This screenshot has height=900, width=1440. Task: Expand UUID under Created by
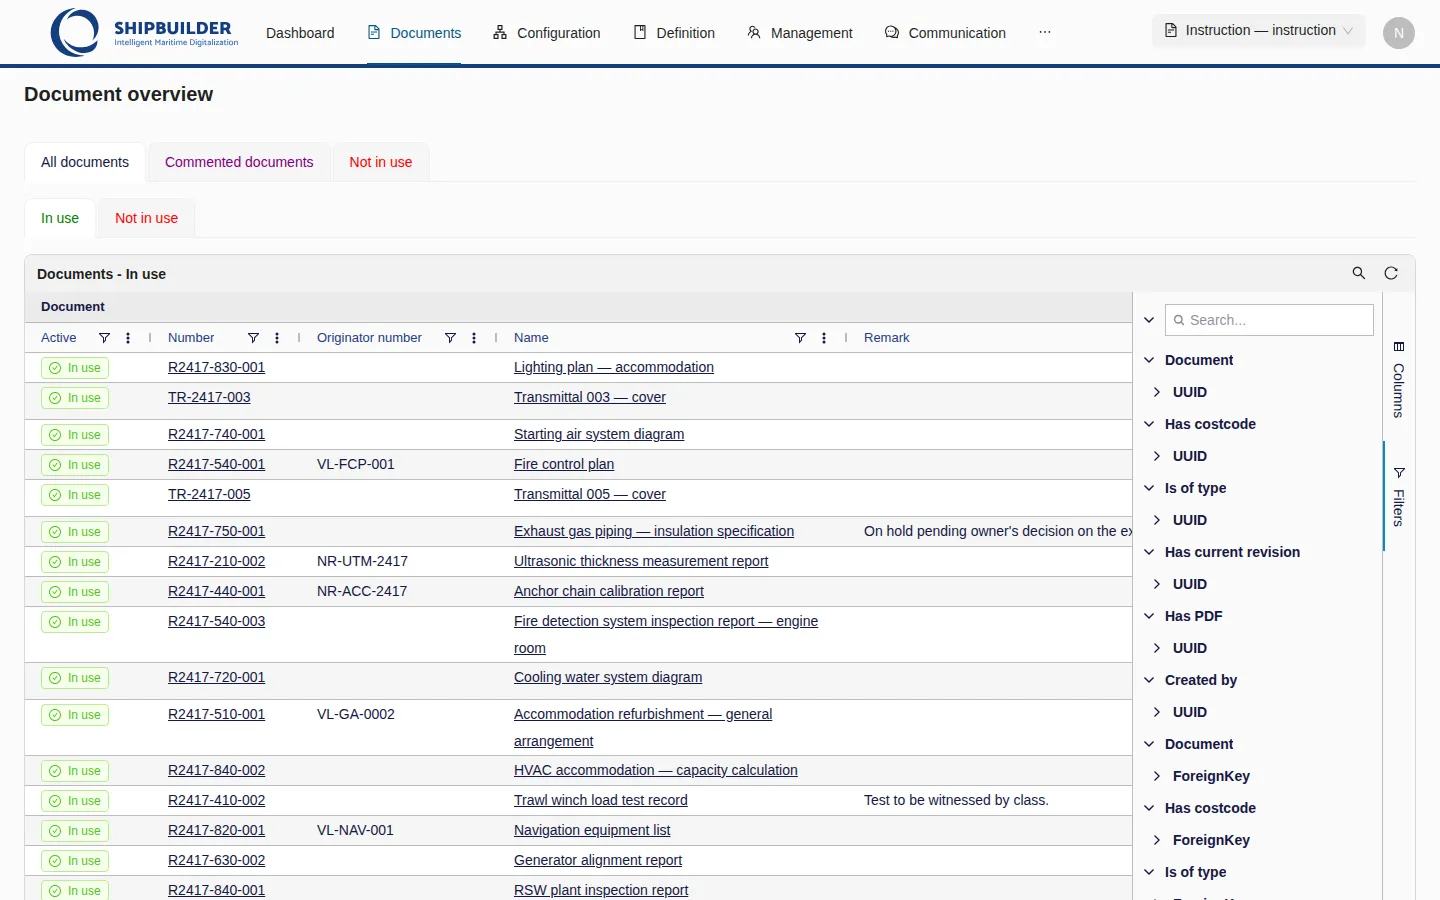[x=1157, y=712]
